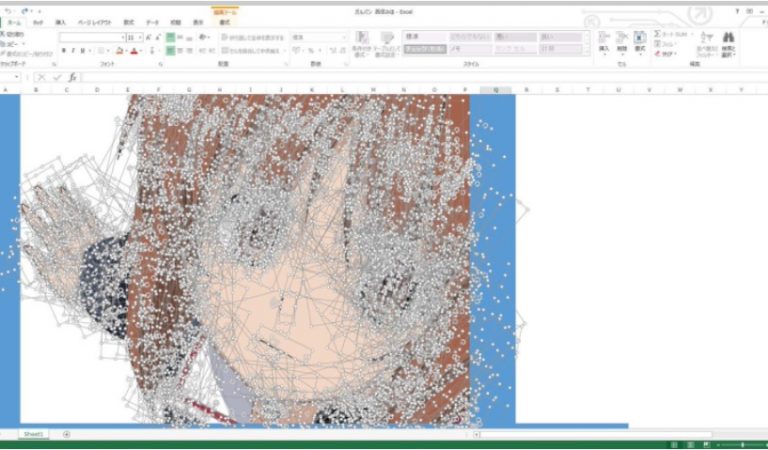Open Find and Select binoculars menu
768x450 pixels.
pyautogui.click(x=728, y=44)
